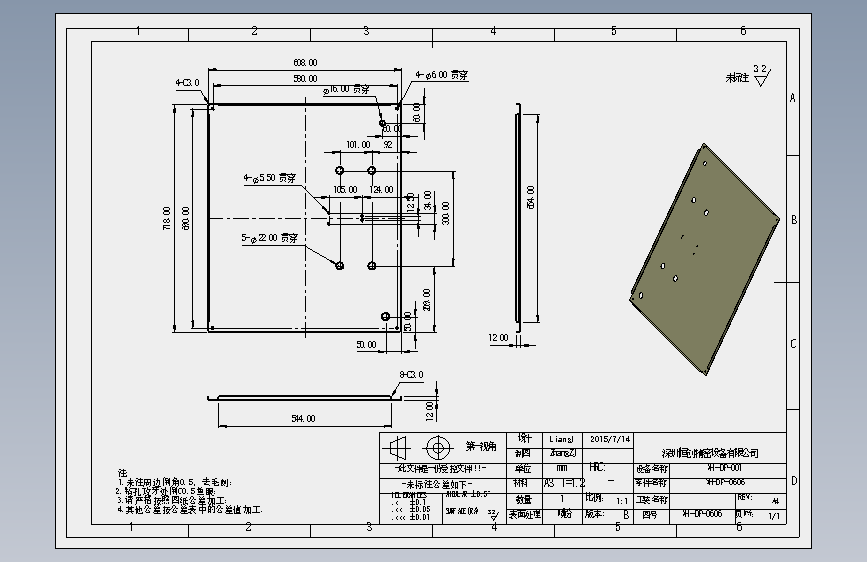The image size is (867, 562).
Task: Select the 92 dimension value
Action: pyautogui.click(x=388, y=144)
